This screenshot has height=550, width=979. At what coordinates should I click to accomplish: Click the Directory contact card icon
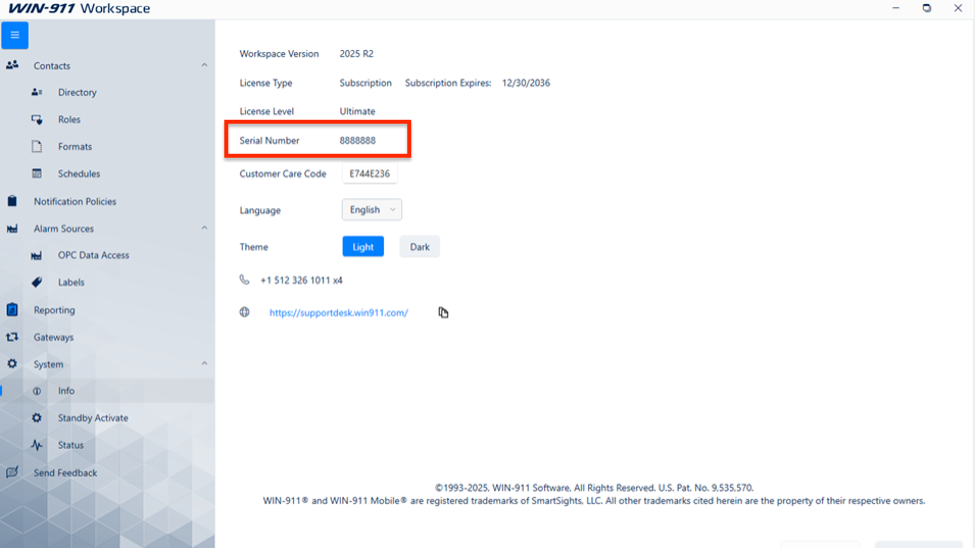(x=37, y=92)
